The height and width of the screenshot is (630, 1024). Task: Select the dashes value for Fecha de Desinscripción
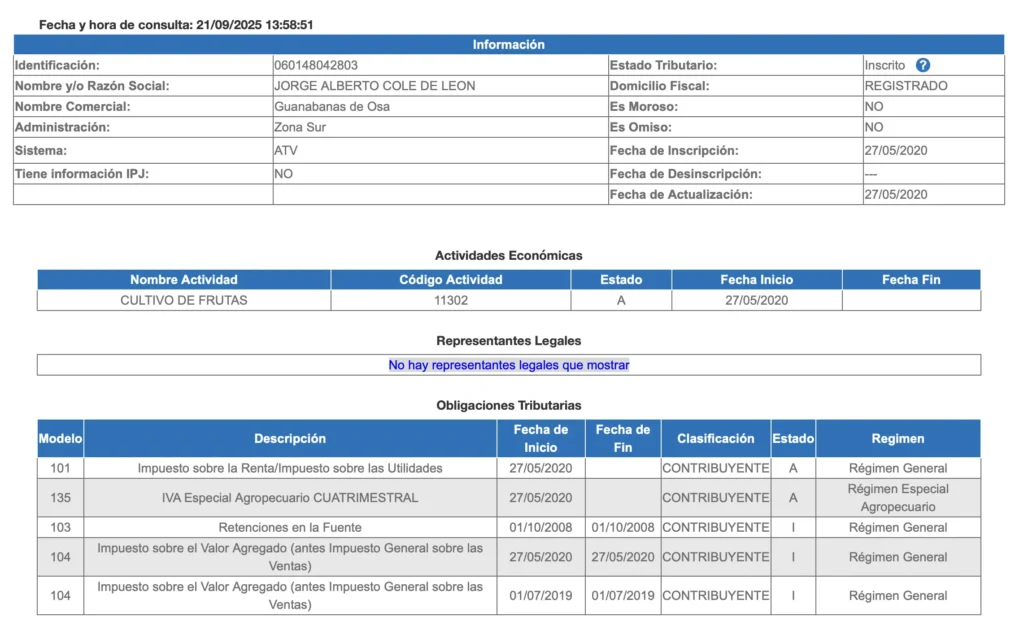(x=871, y=174)
